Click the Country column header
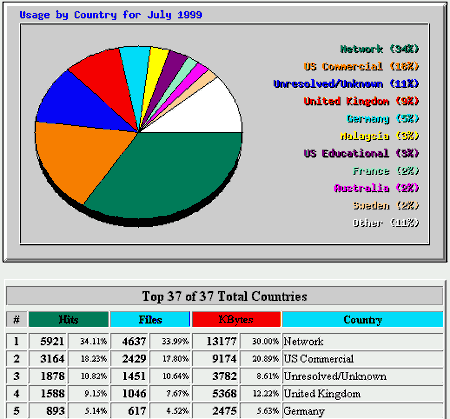The height and width of the screenshot is (419, 450). [363, 320]
